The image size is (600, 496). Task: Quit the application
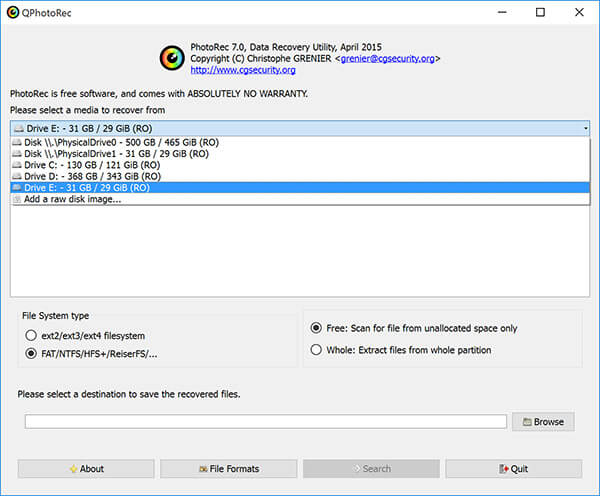514,469
